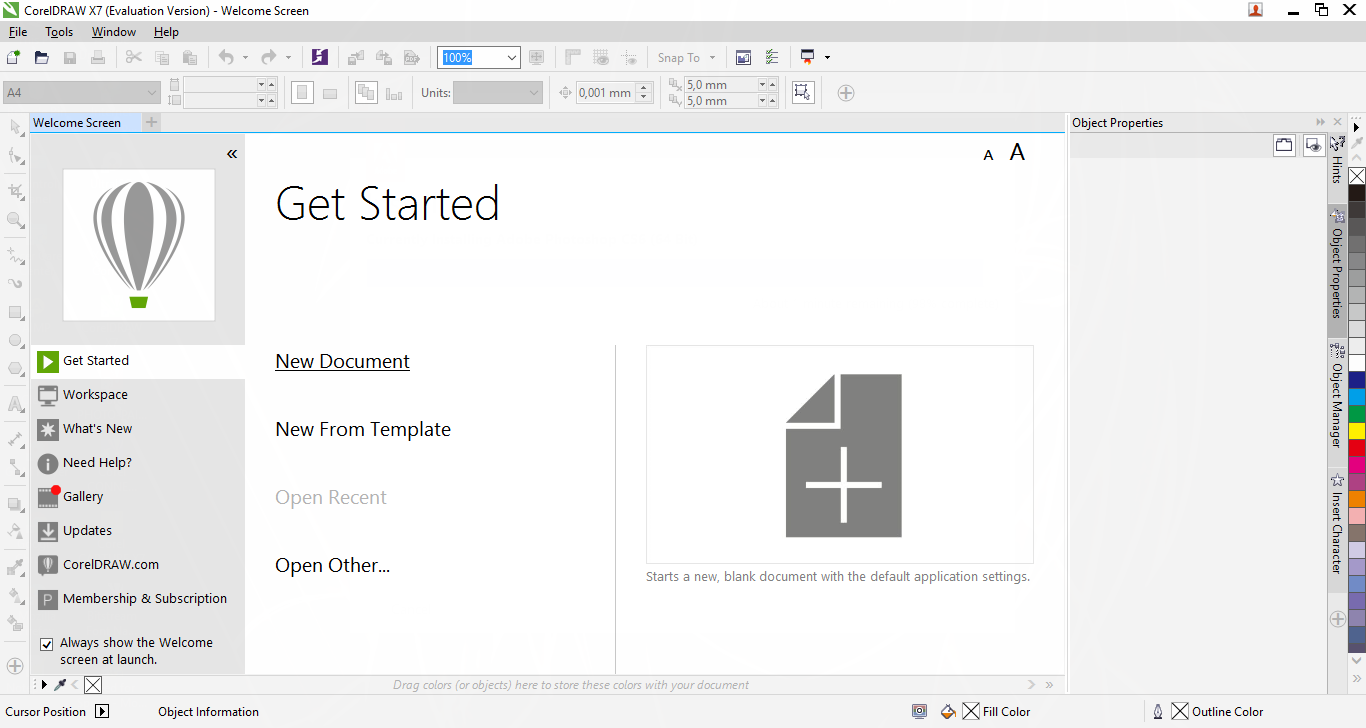Toggle the scroll/tabbed view icon in Object Properties
1366x728 pixels.
[1285, 146]
